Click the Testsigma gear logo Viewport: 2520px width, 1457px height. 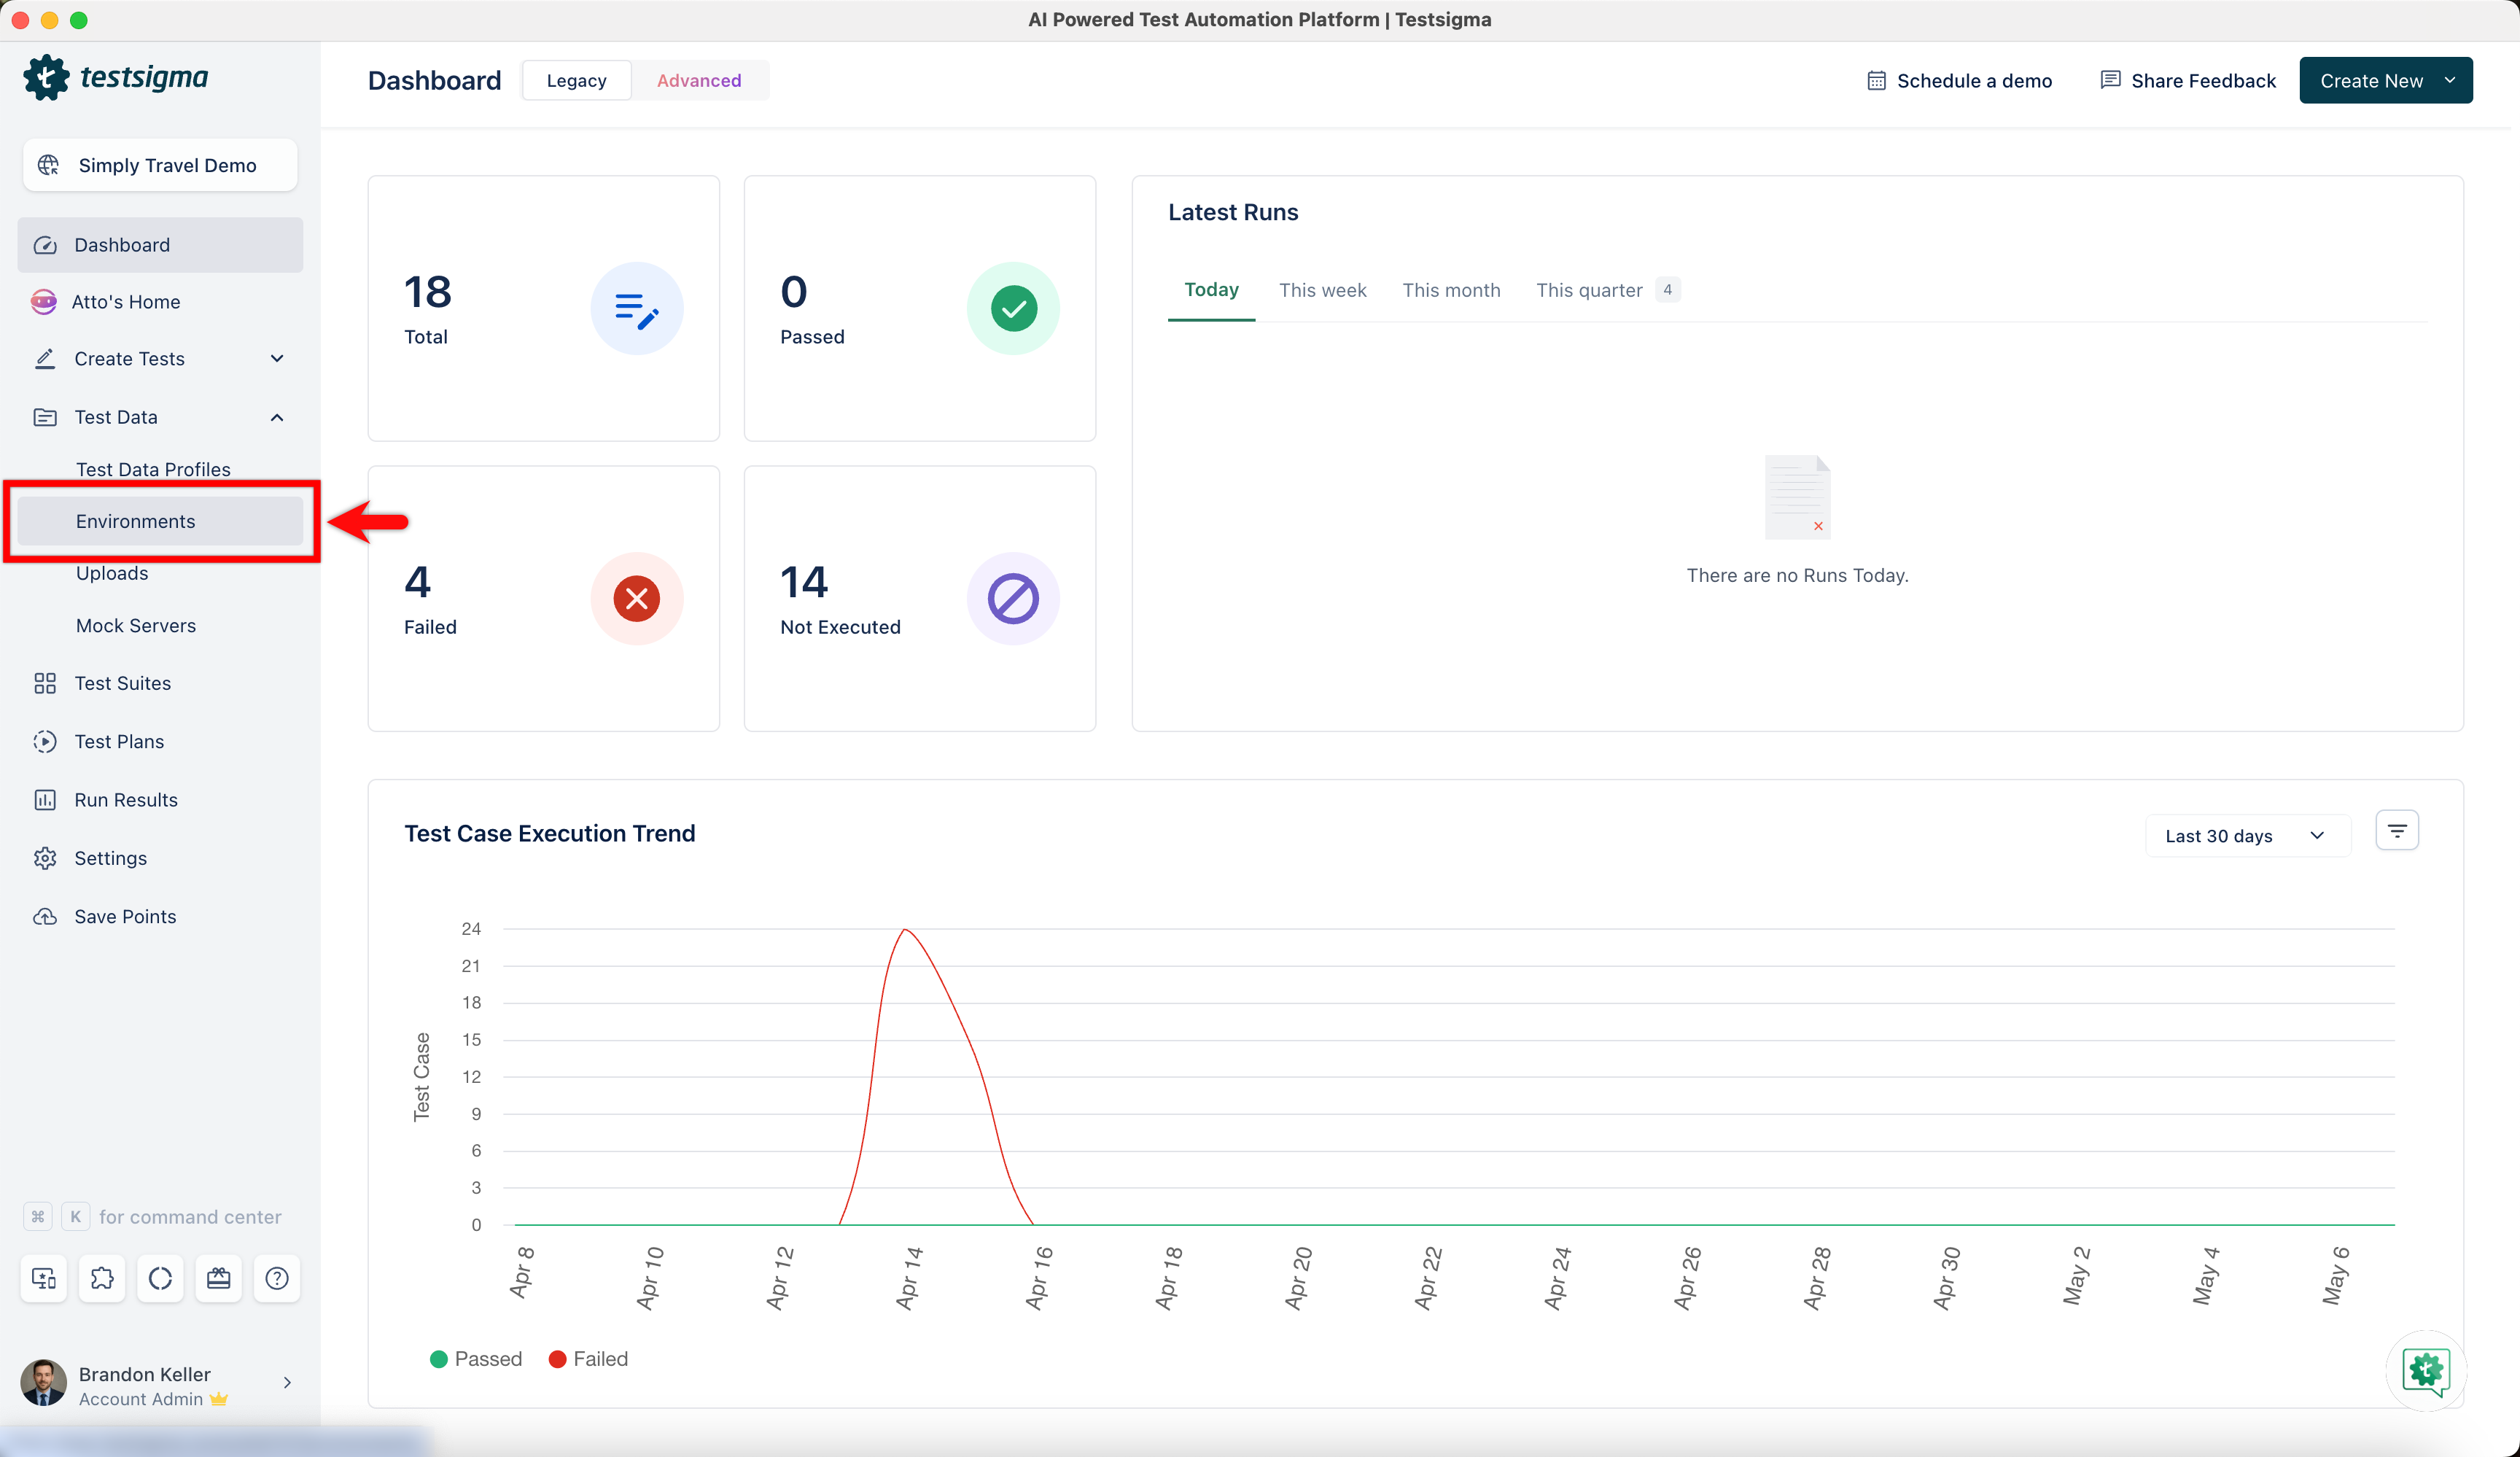pyautogui.click(x=46, y=77)
